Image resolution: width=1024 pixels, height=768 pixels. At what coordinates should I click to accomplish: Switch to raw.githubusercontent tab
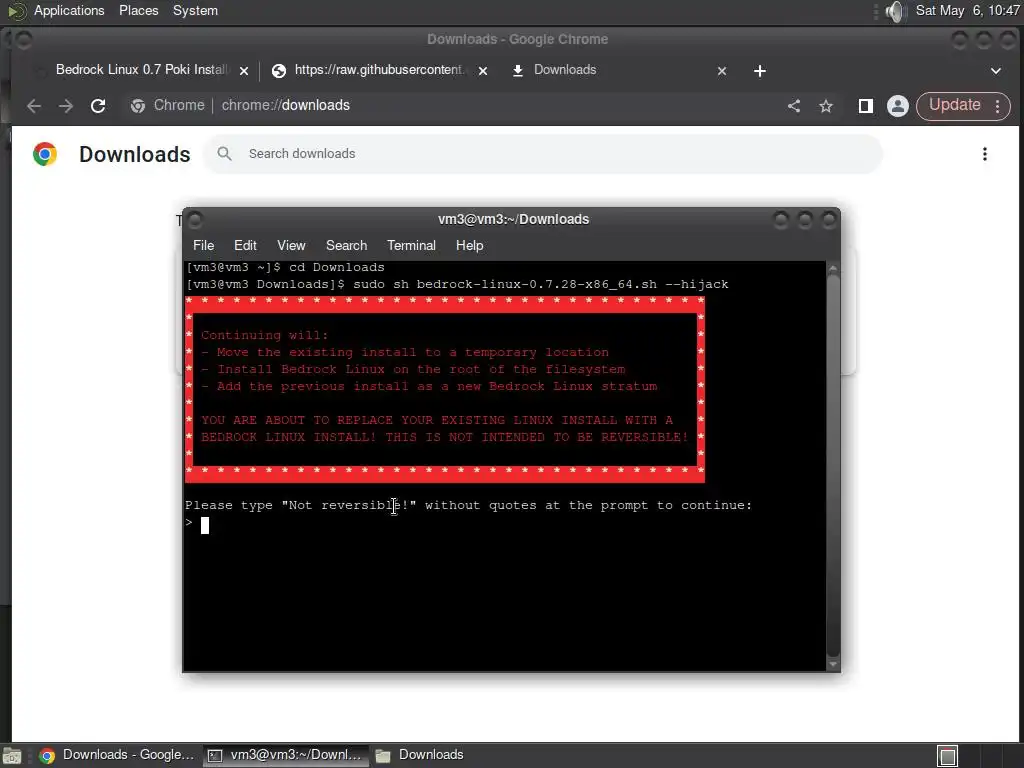click(x=379, y=70)
